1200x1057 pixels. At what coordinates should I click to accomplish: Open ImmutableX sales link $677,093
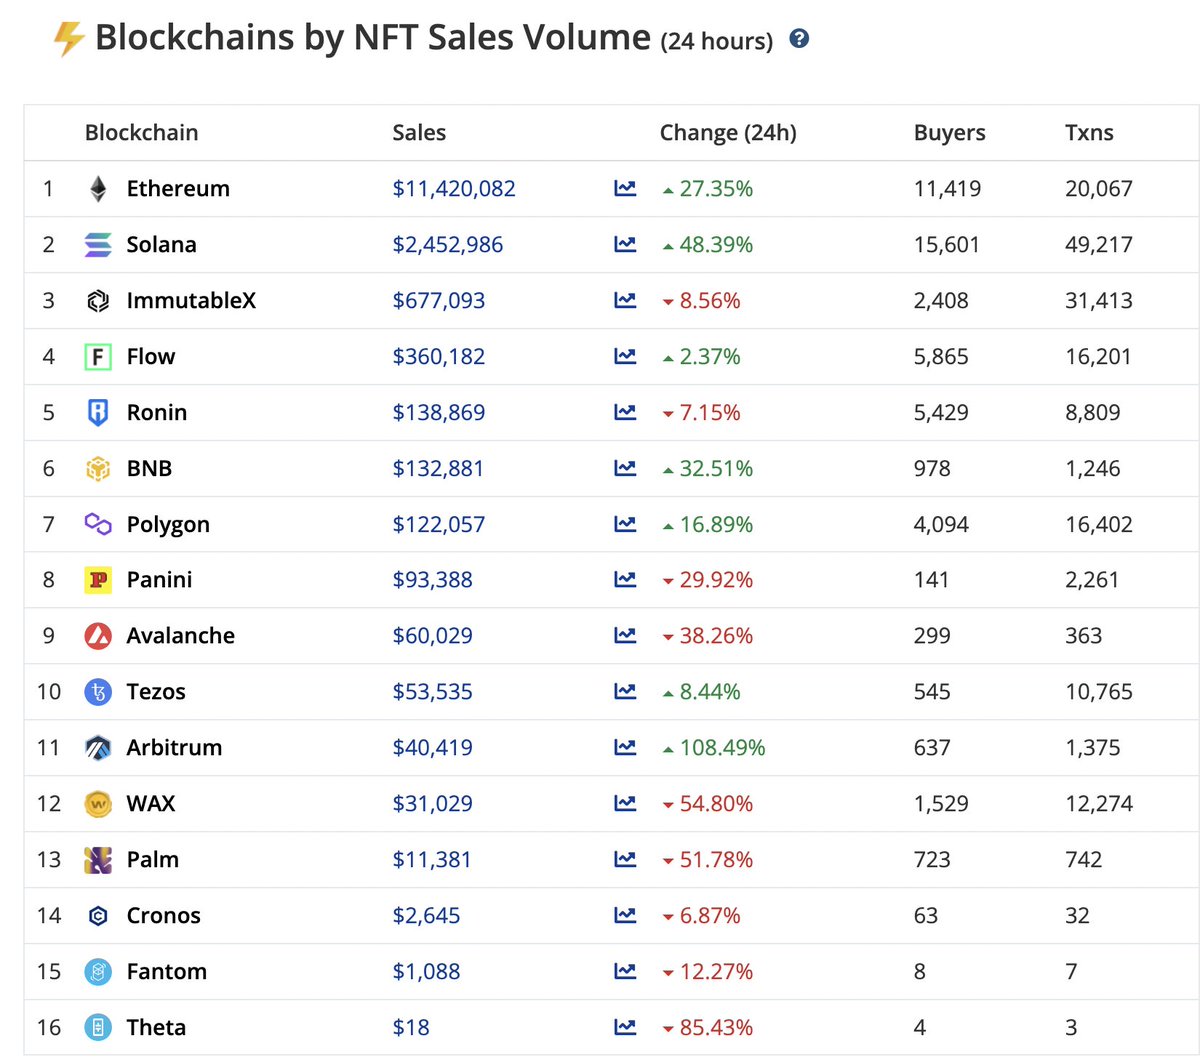click(439, 301)
